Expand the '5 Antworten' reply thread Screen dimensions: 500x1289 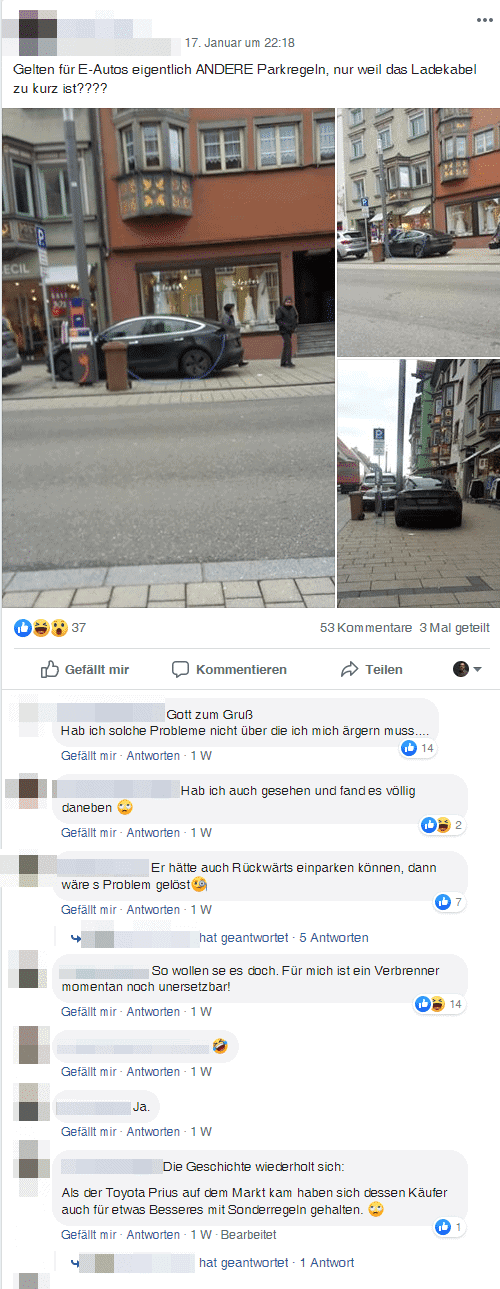click(x=333, y=938)
